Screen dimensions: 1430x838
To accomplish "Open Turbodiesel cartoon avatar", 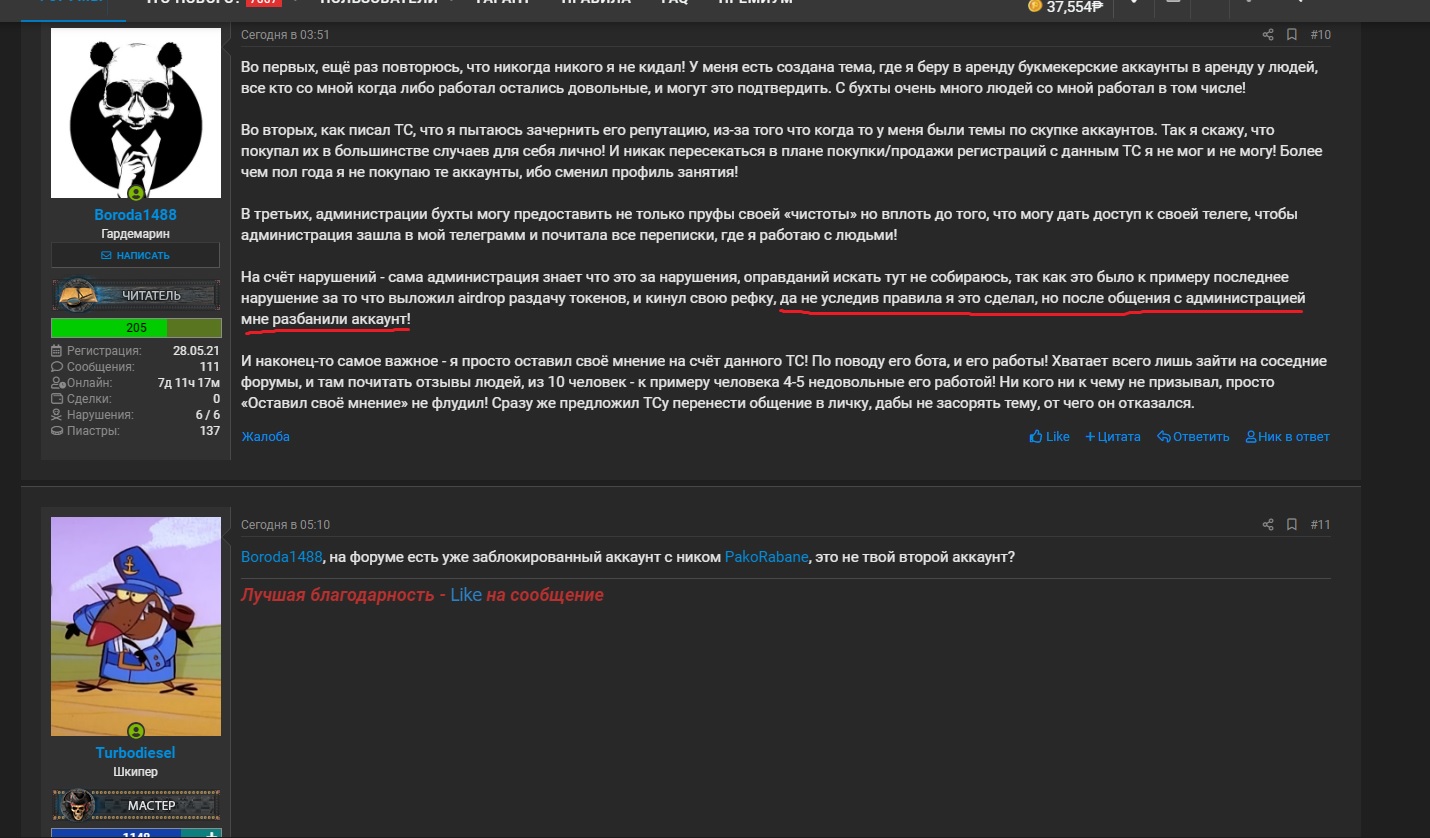I will (136, 627).
